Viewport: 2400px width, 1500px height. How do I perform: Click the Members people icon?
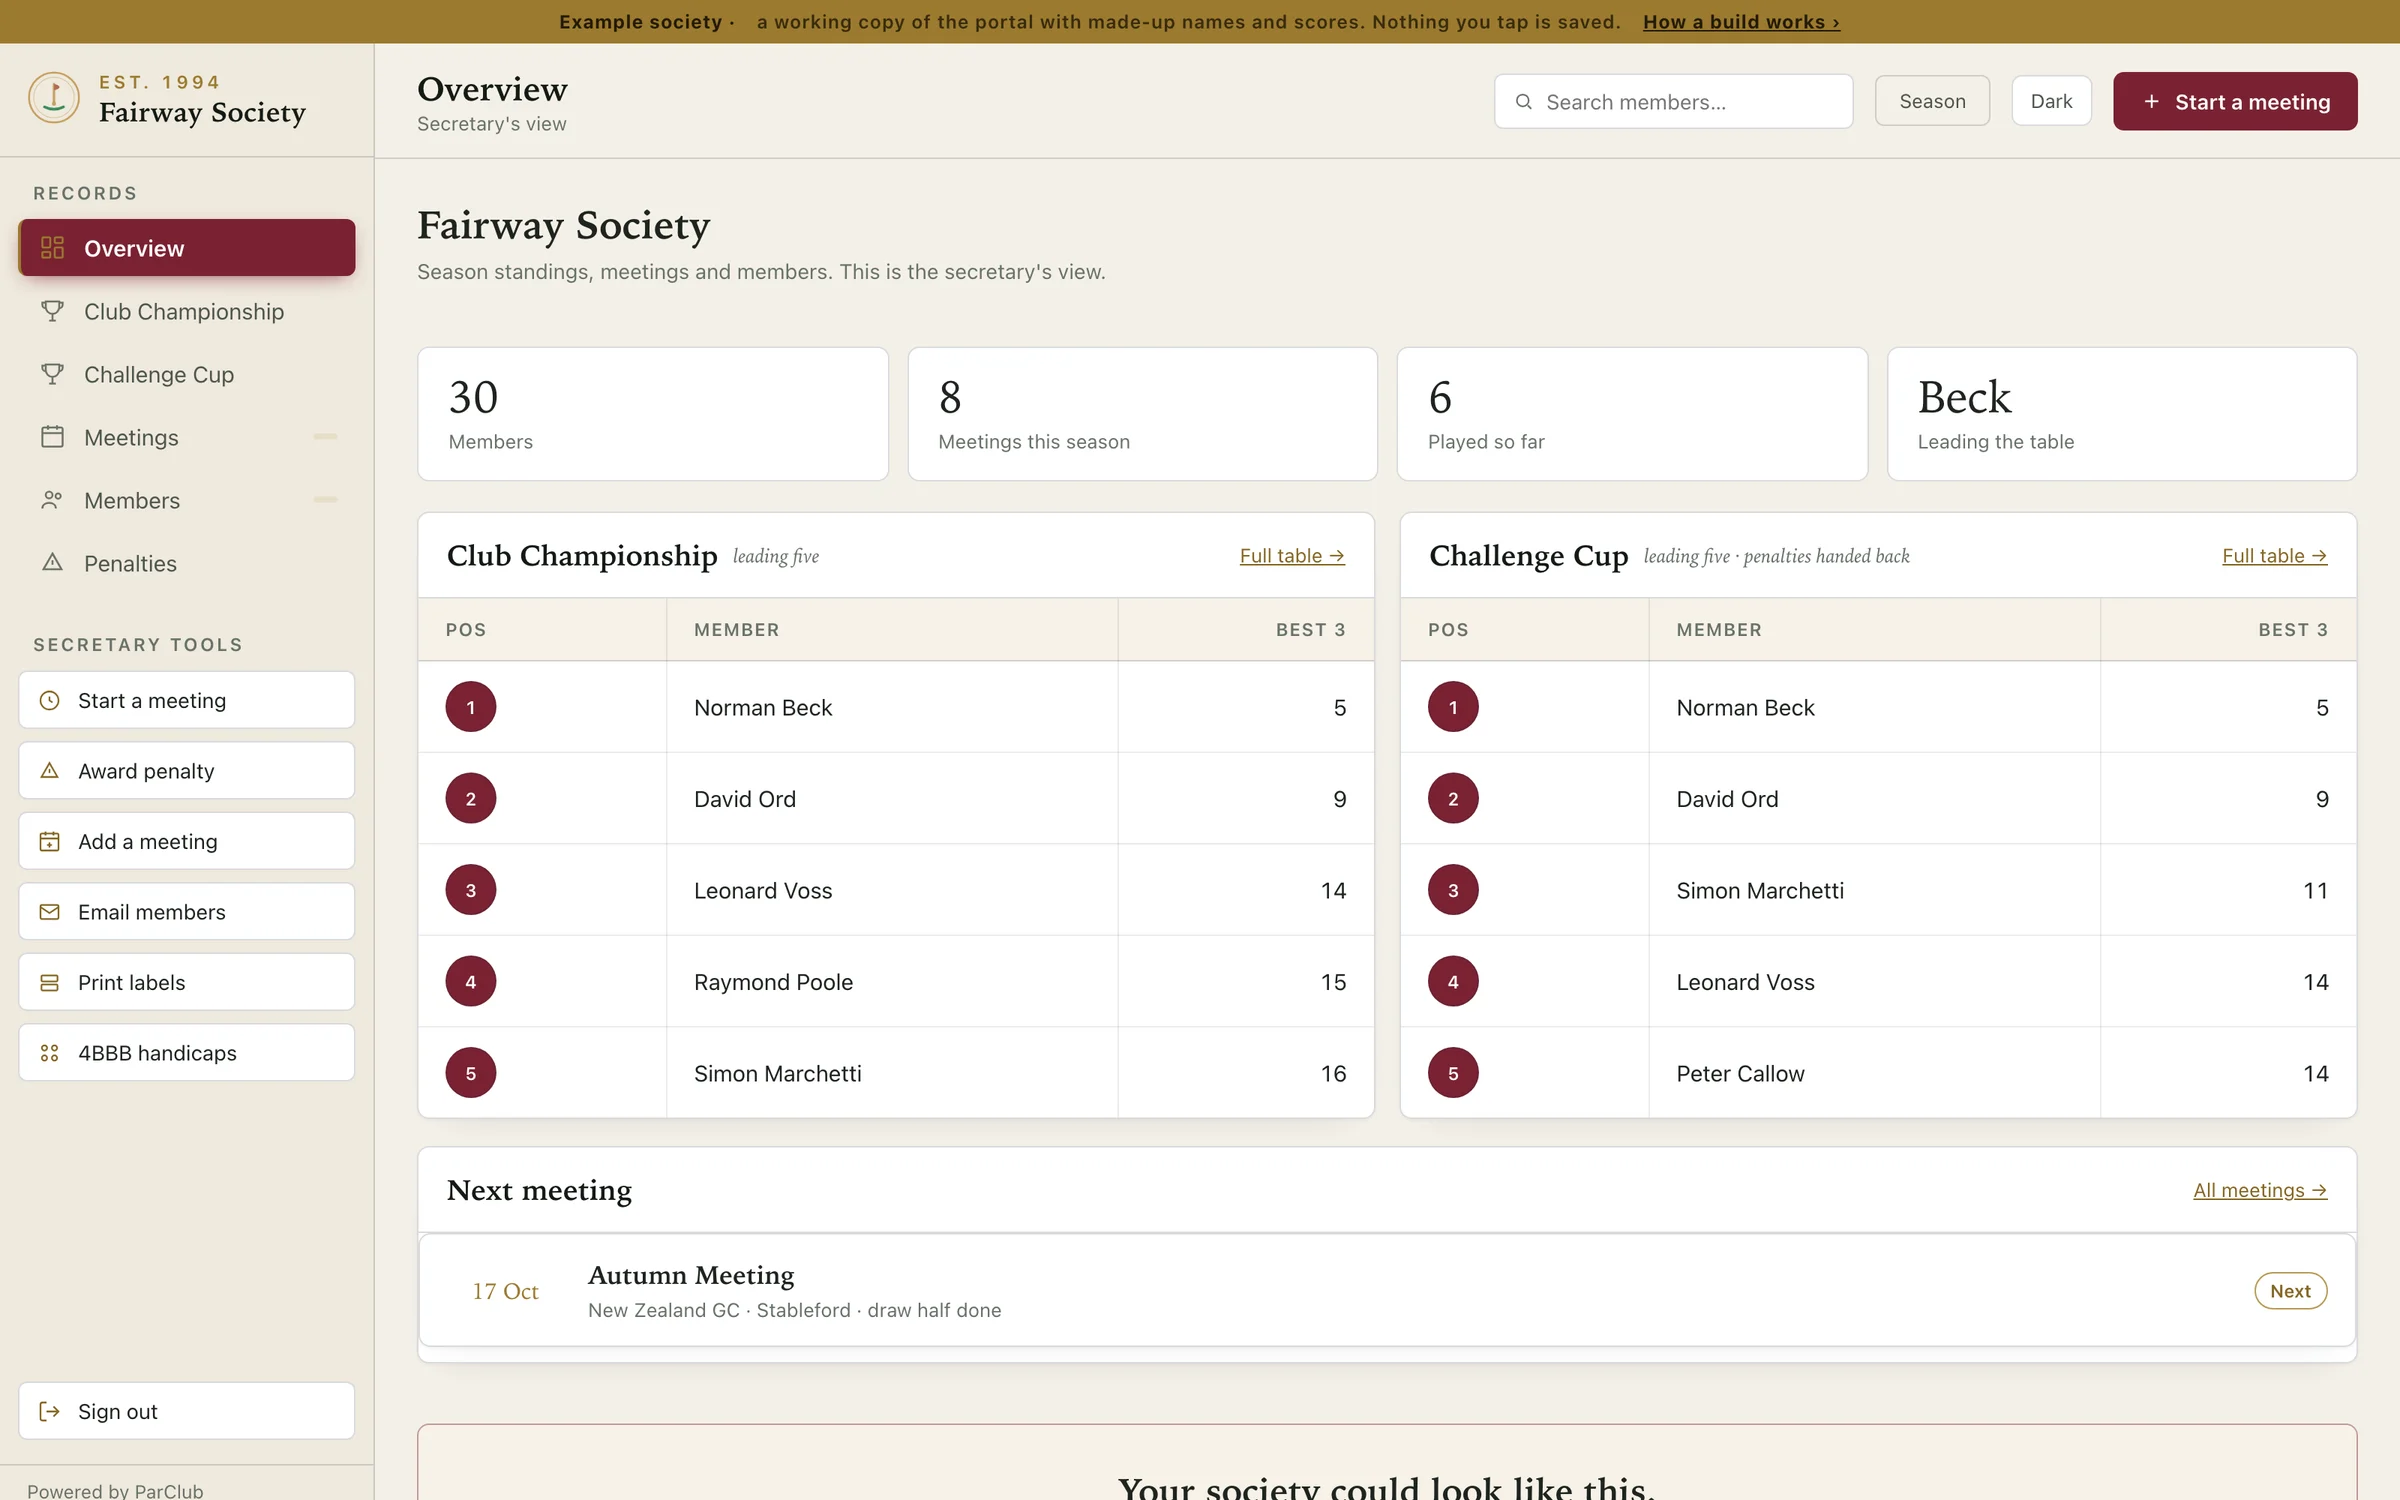tap(52, 500)
